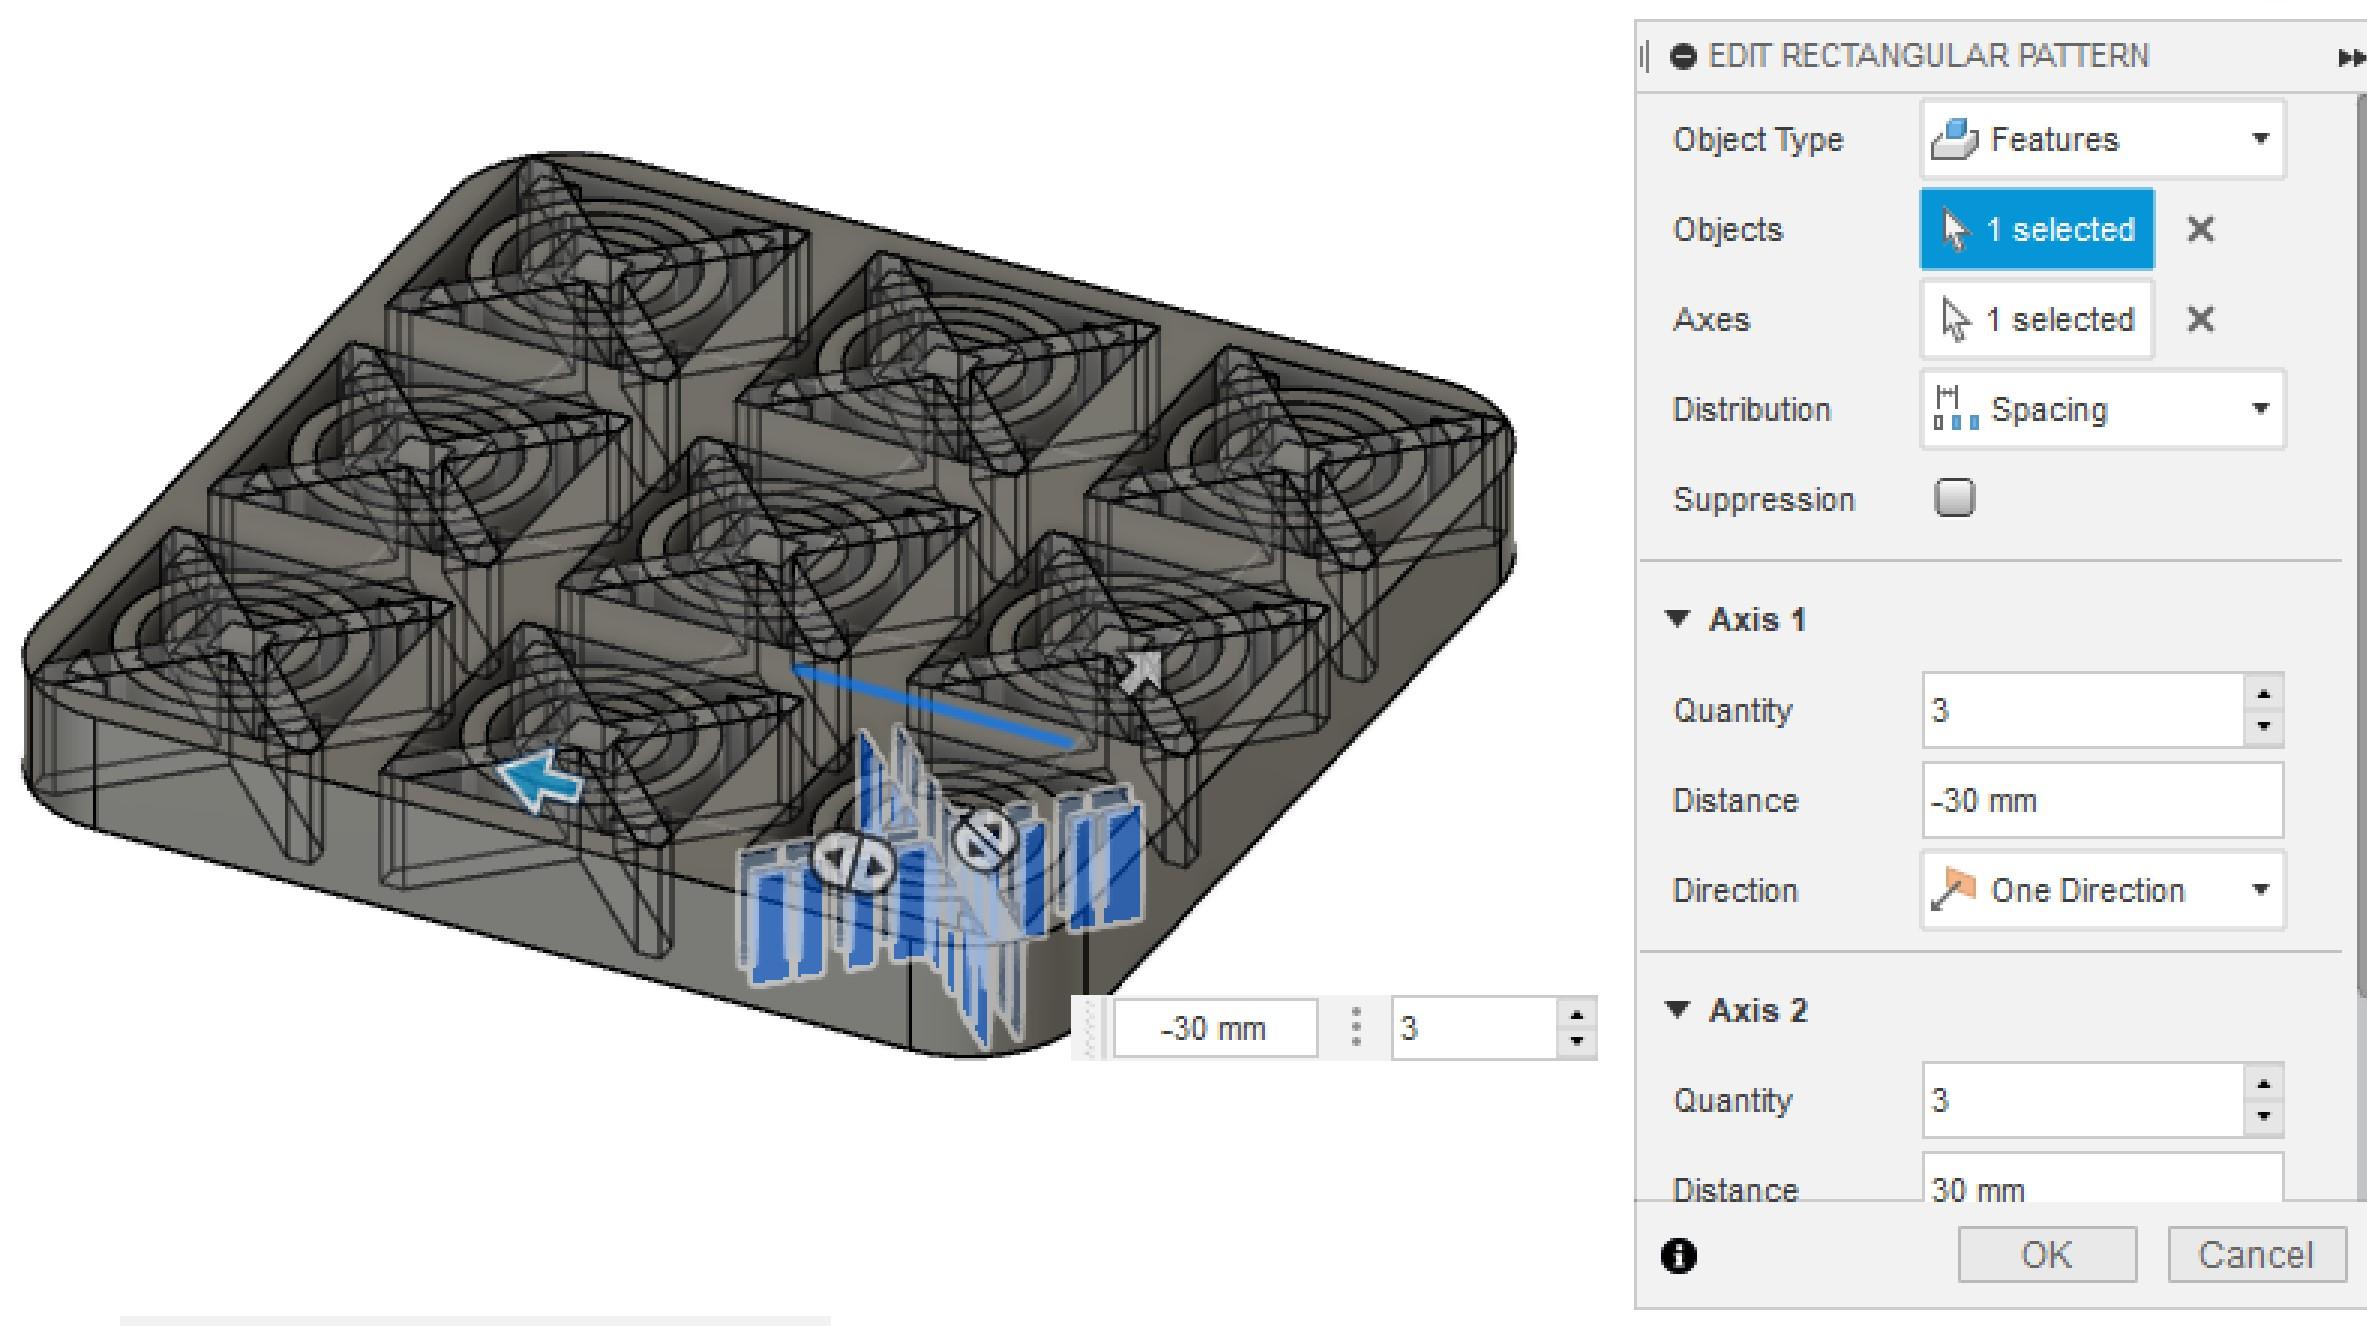Clear the Objects selection with X
The image size is (2367, 1326).
[2200, 230]
